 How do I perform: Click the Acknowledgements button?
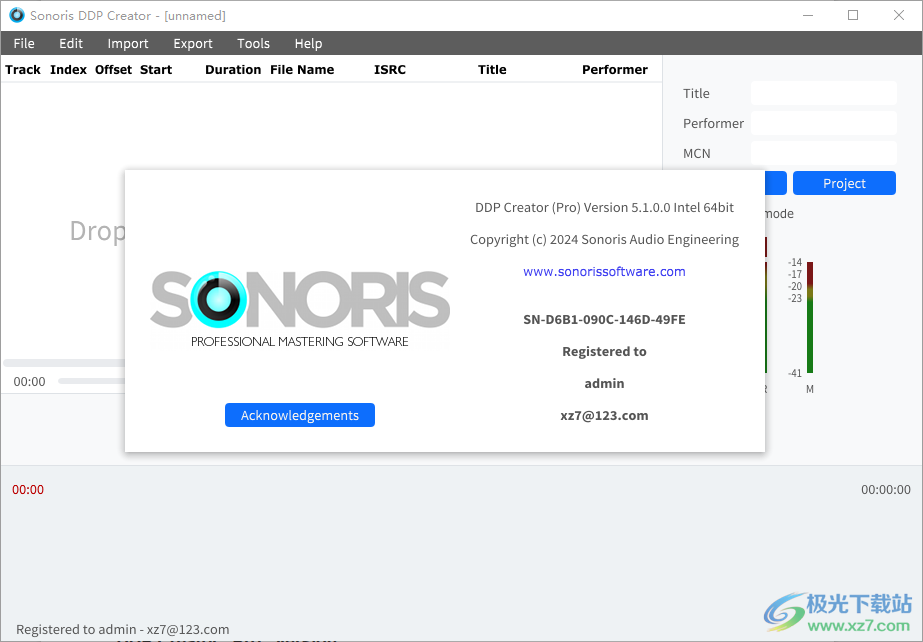[299, 414]
